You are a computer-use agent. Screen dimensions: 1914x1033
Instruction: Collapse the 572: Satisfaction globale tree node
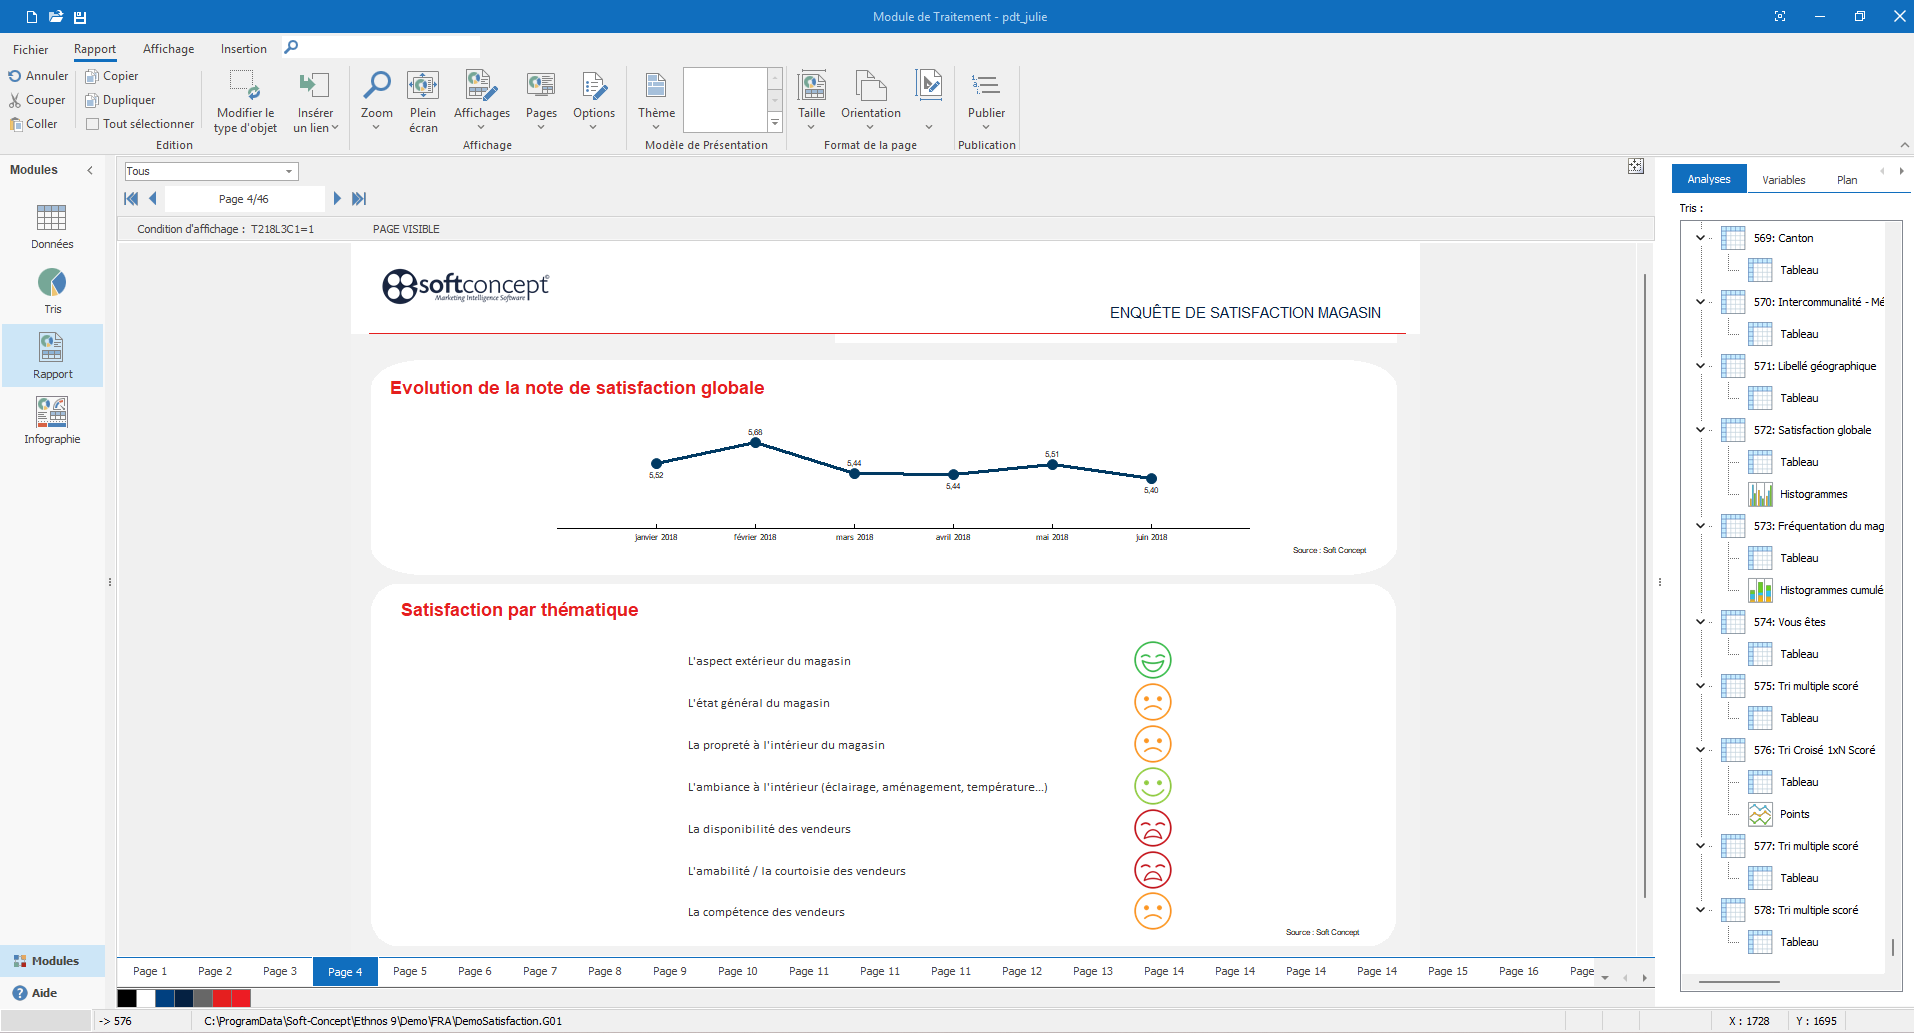pos(1699,429)
